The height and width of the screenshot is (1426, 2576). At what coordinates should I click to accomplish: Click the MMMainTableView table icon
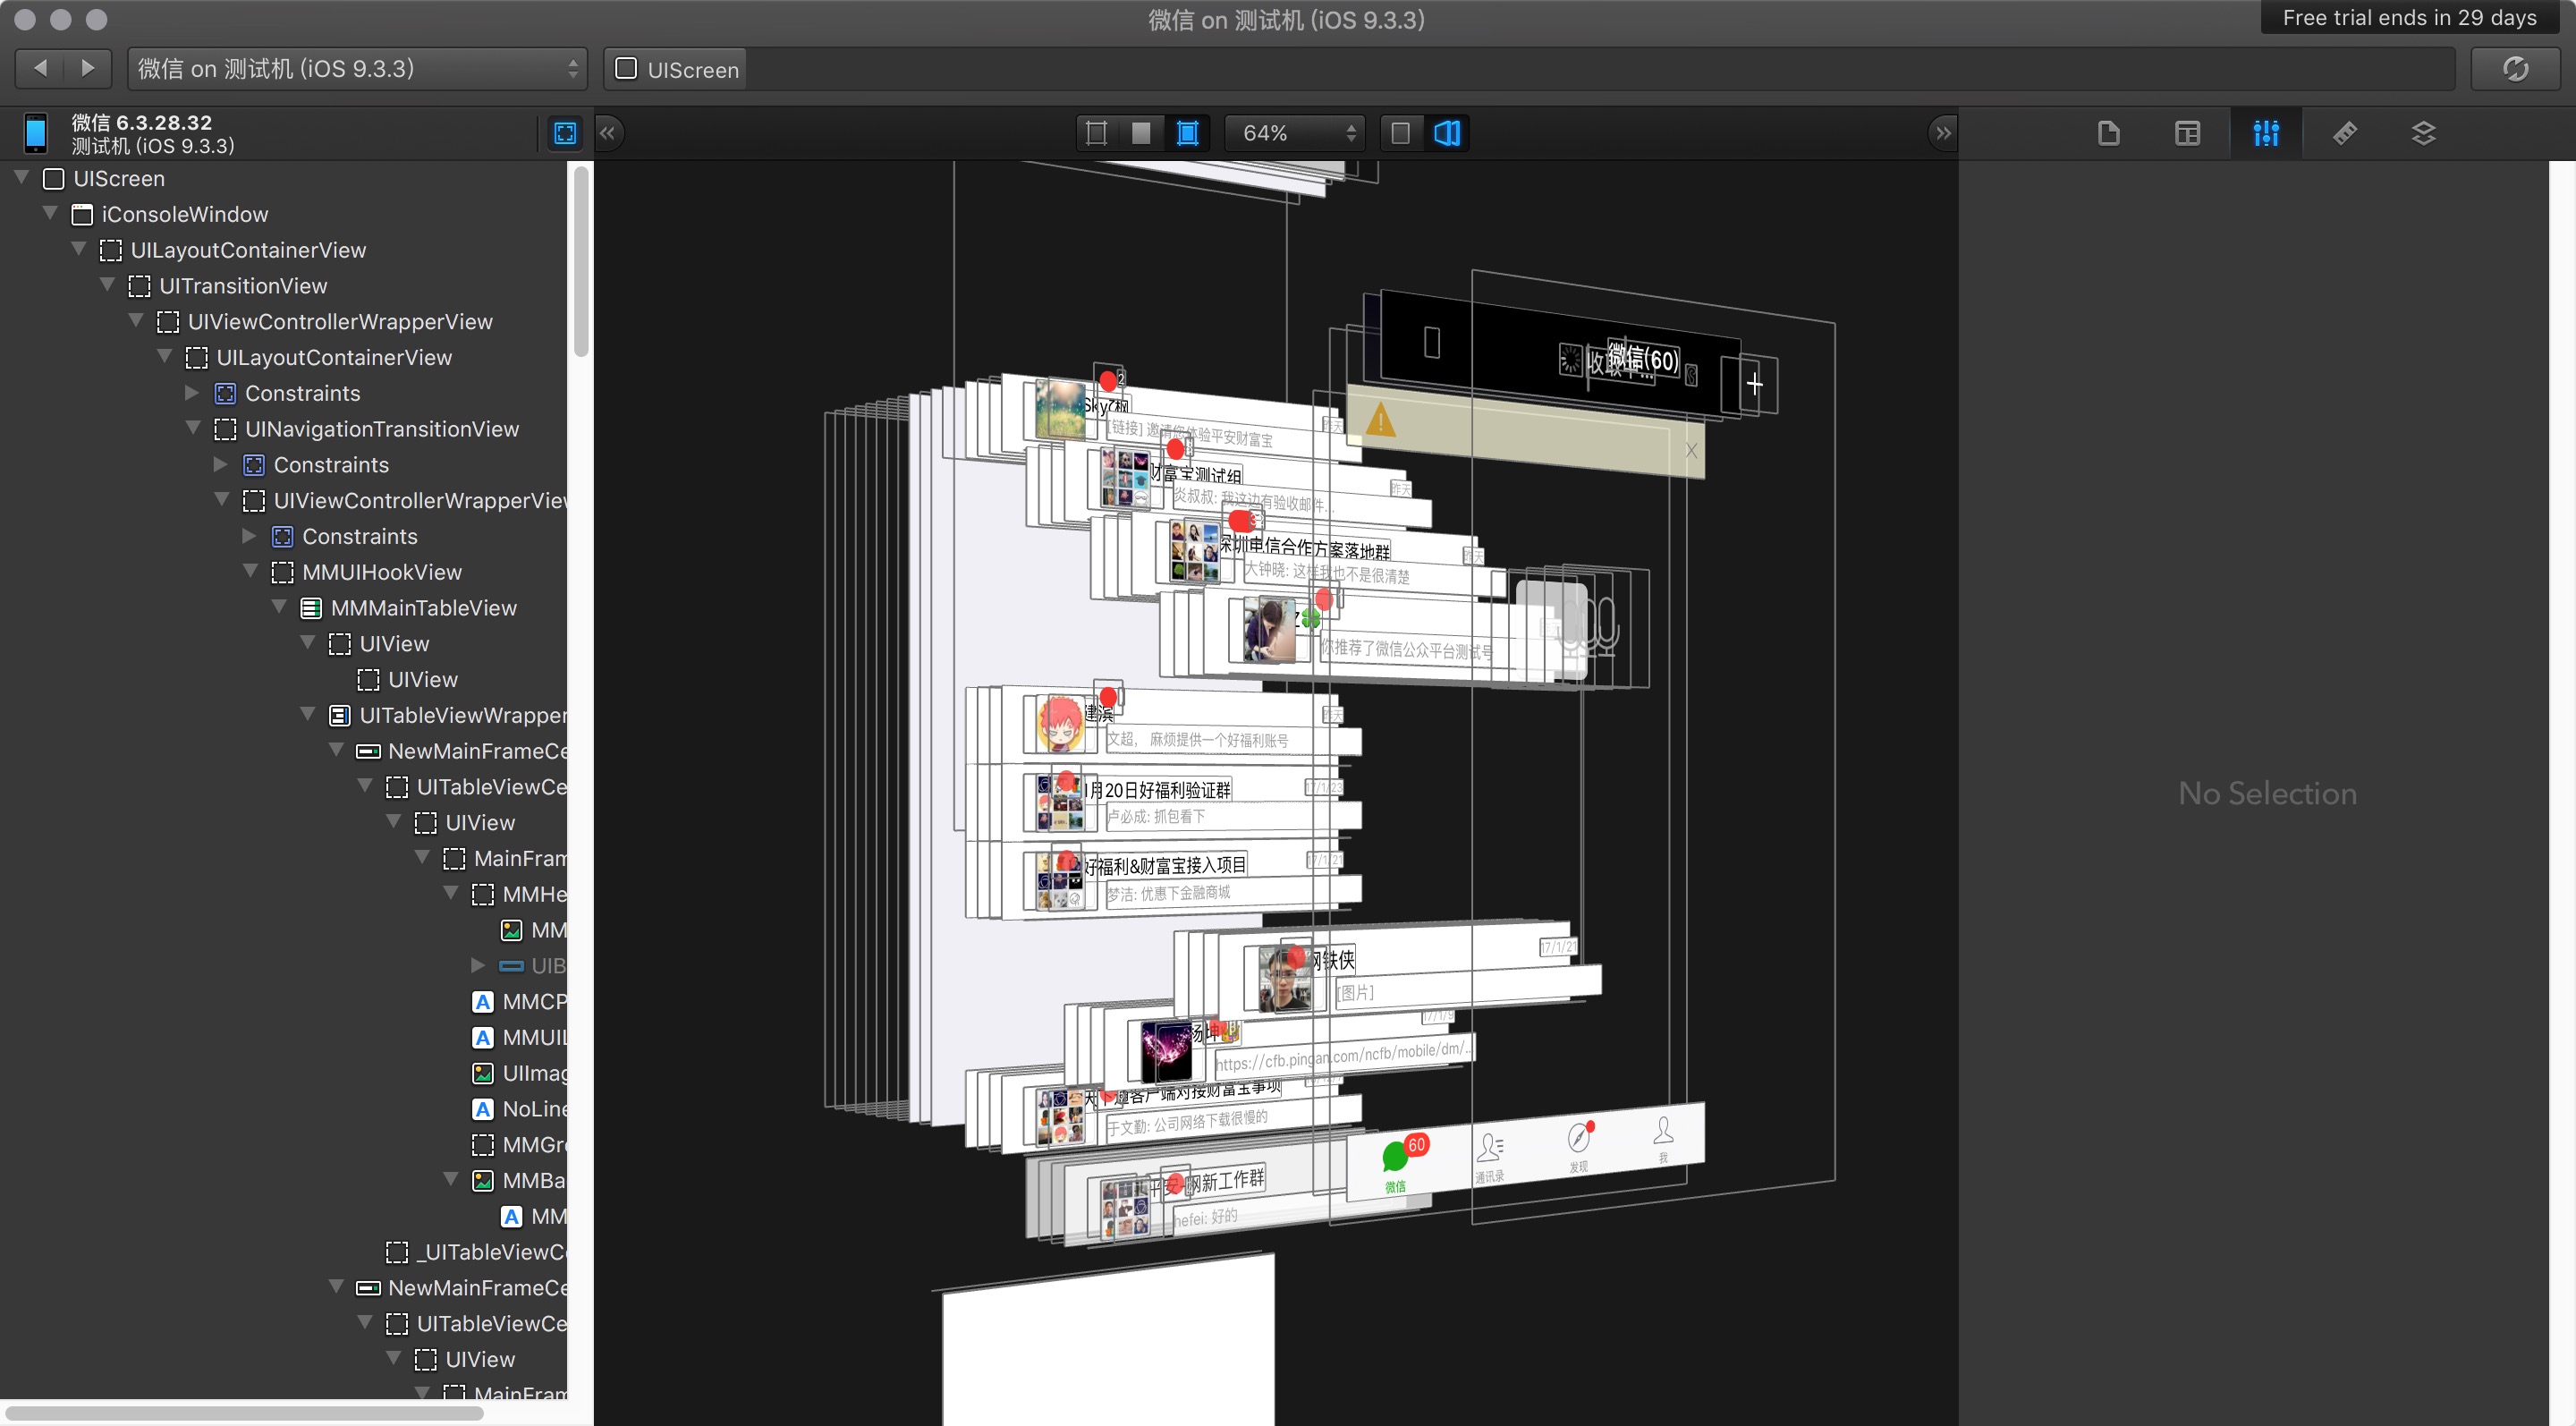tap(311, 608)
